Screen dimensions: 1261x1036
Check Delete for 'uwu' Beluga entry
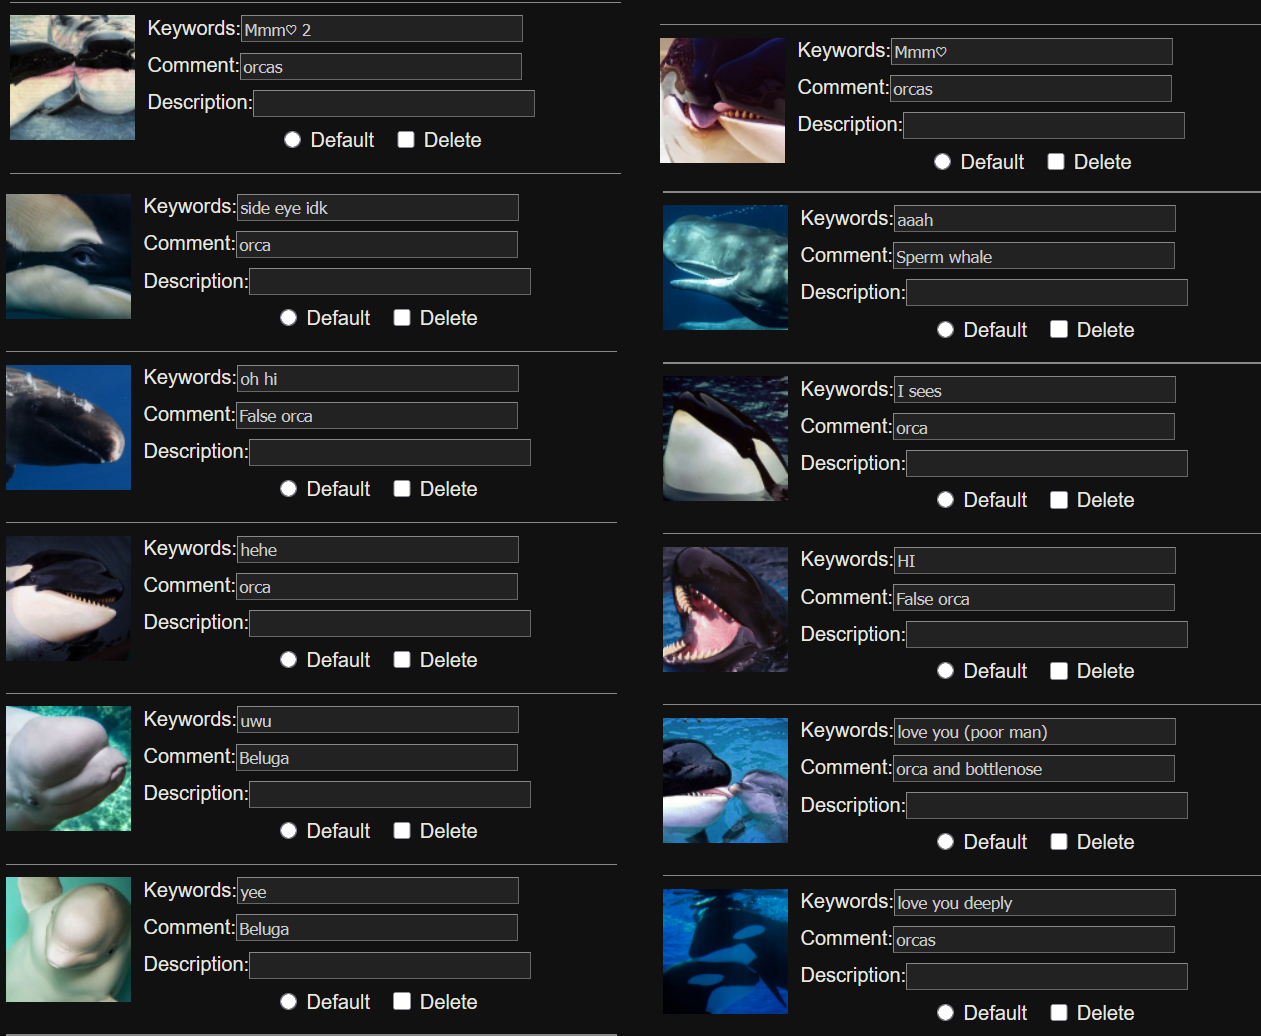click(402, 831)
